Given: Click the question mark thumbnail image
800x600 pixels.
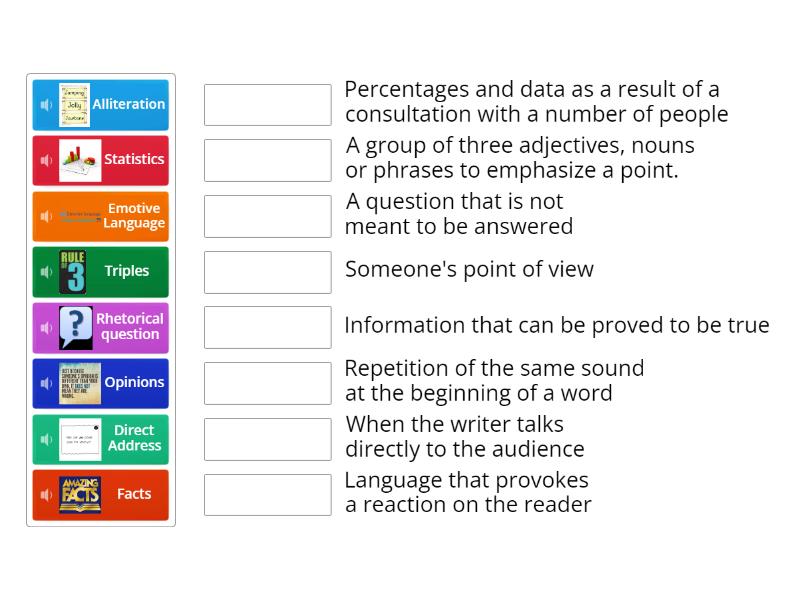Looking at the screenshot, I should click(75, 327).
